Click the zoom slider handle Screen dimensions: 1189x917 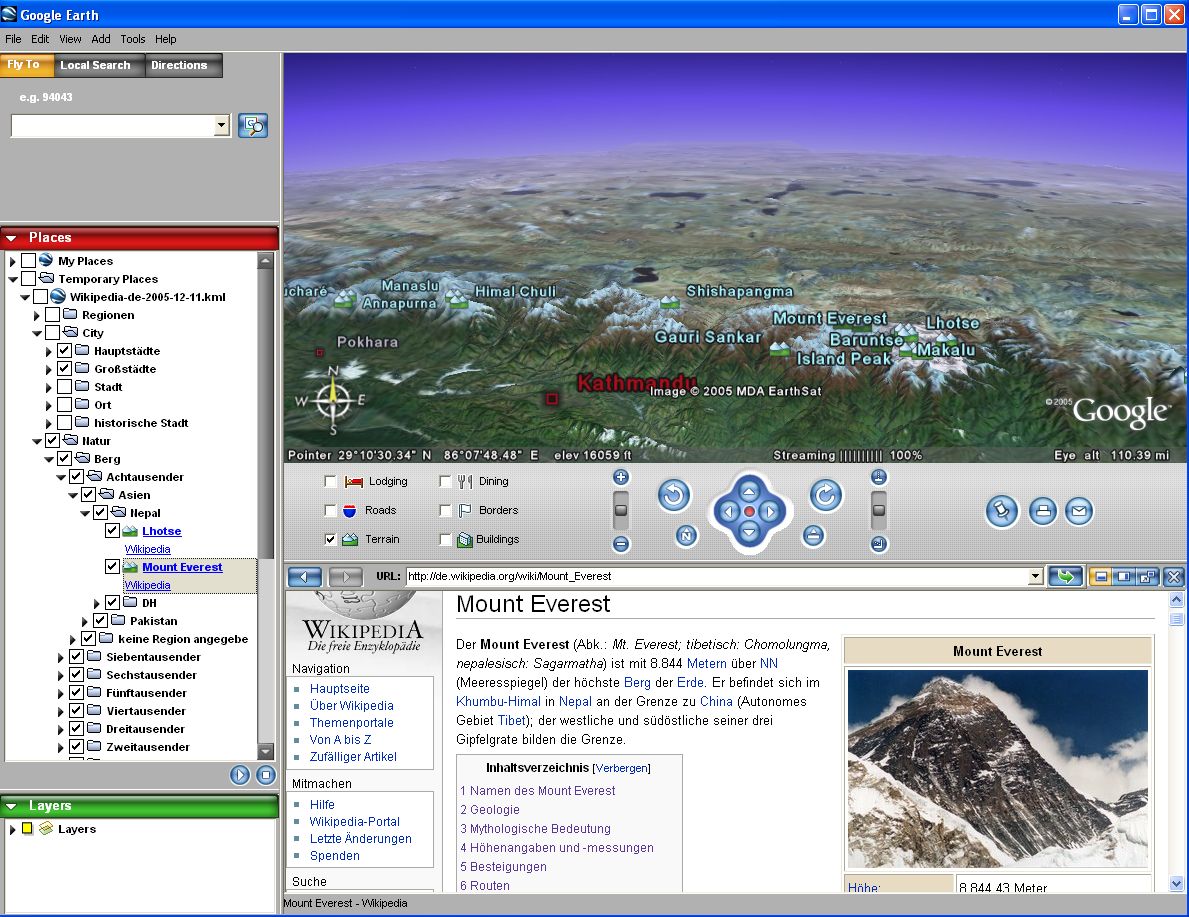[x=620, y=510]
